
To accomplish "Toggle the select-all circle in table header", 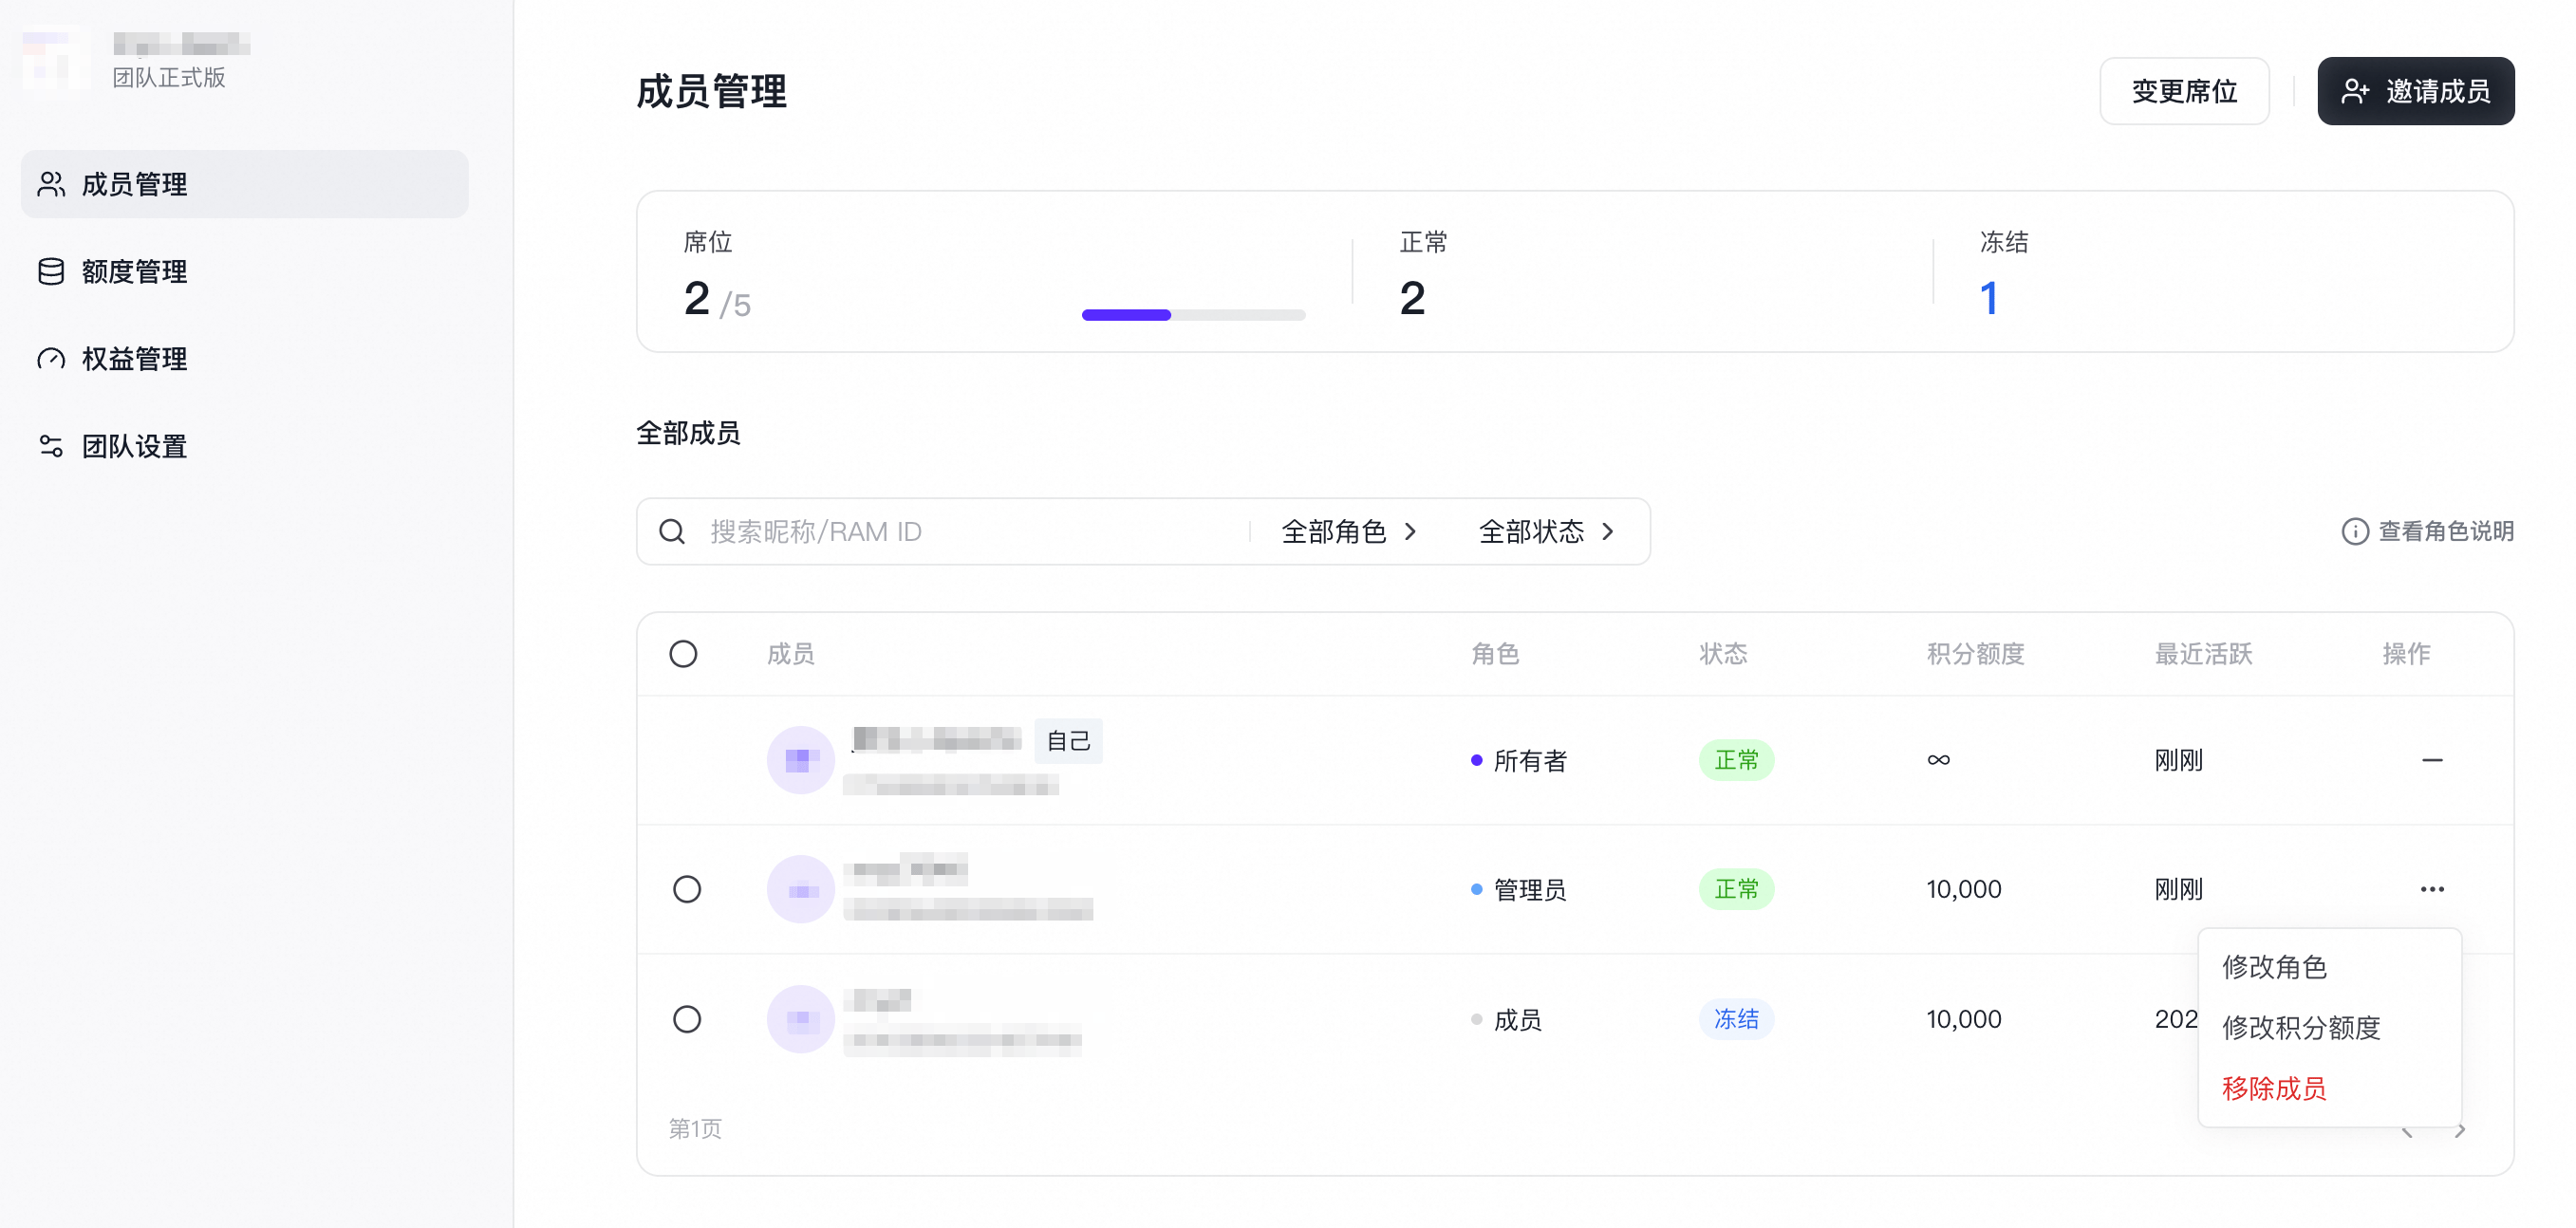I will [683, 653].
